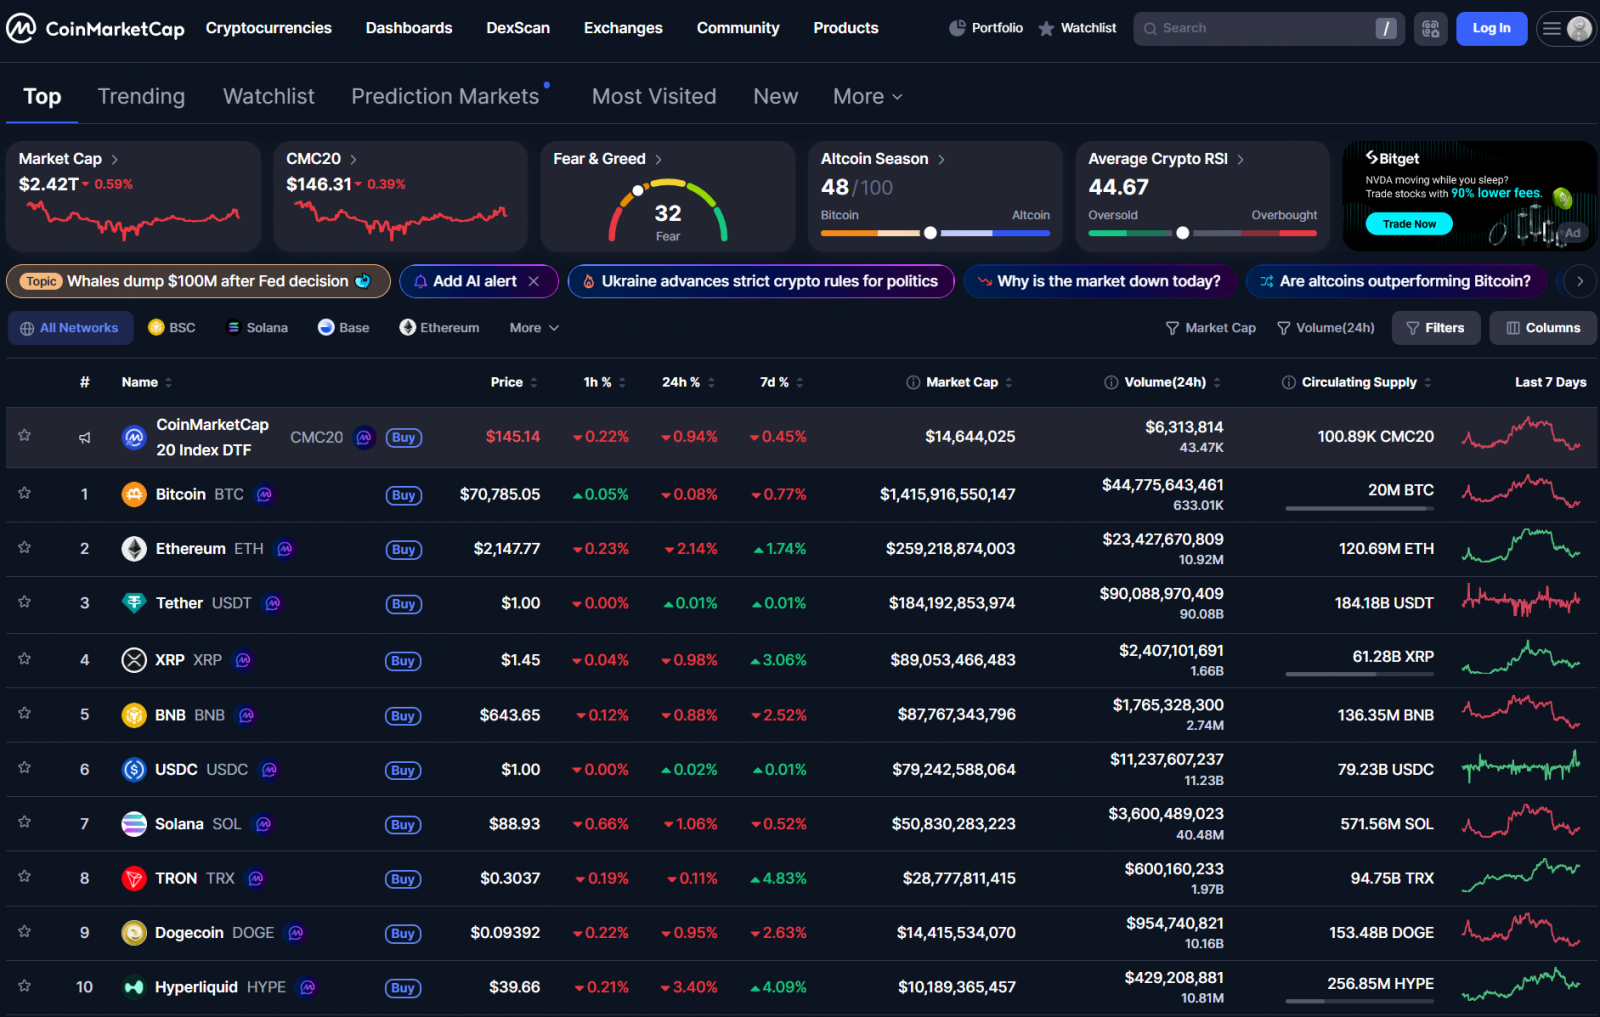Open the QR code scanner icon
Screen dimensions: 1600x1017
click(x=1430, y=29)
